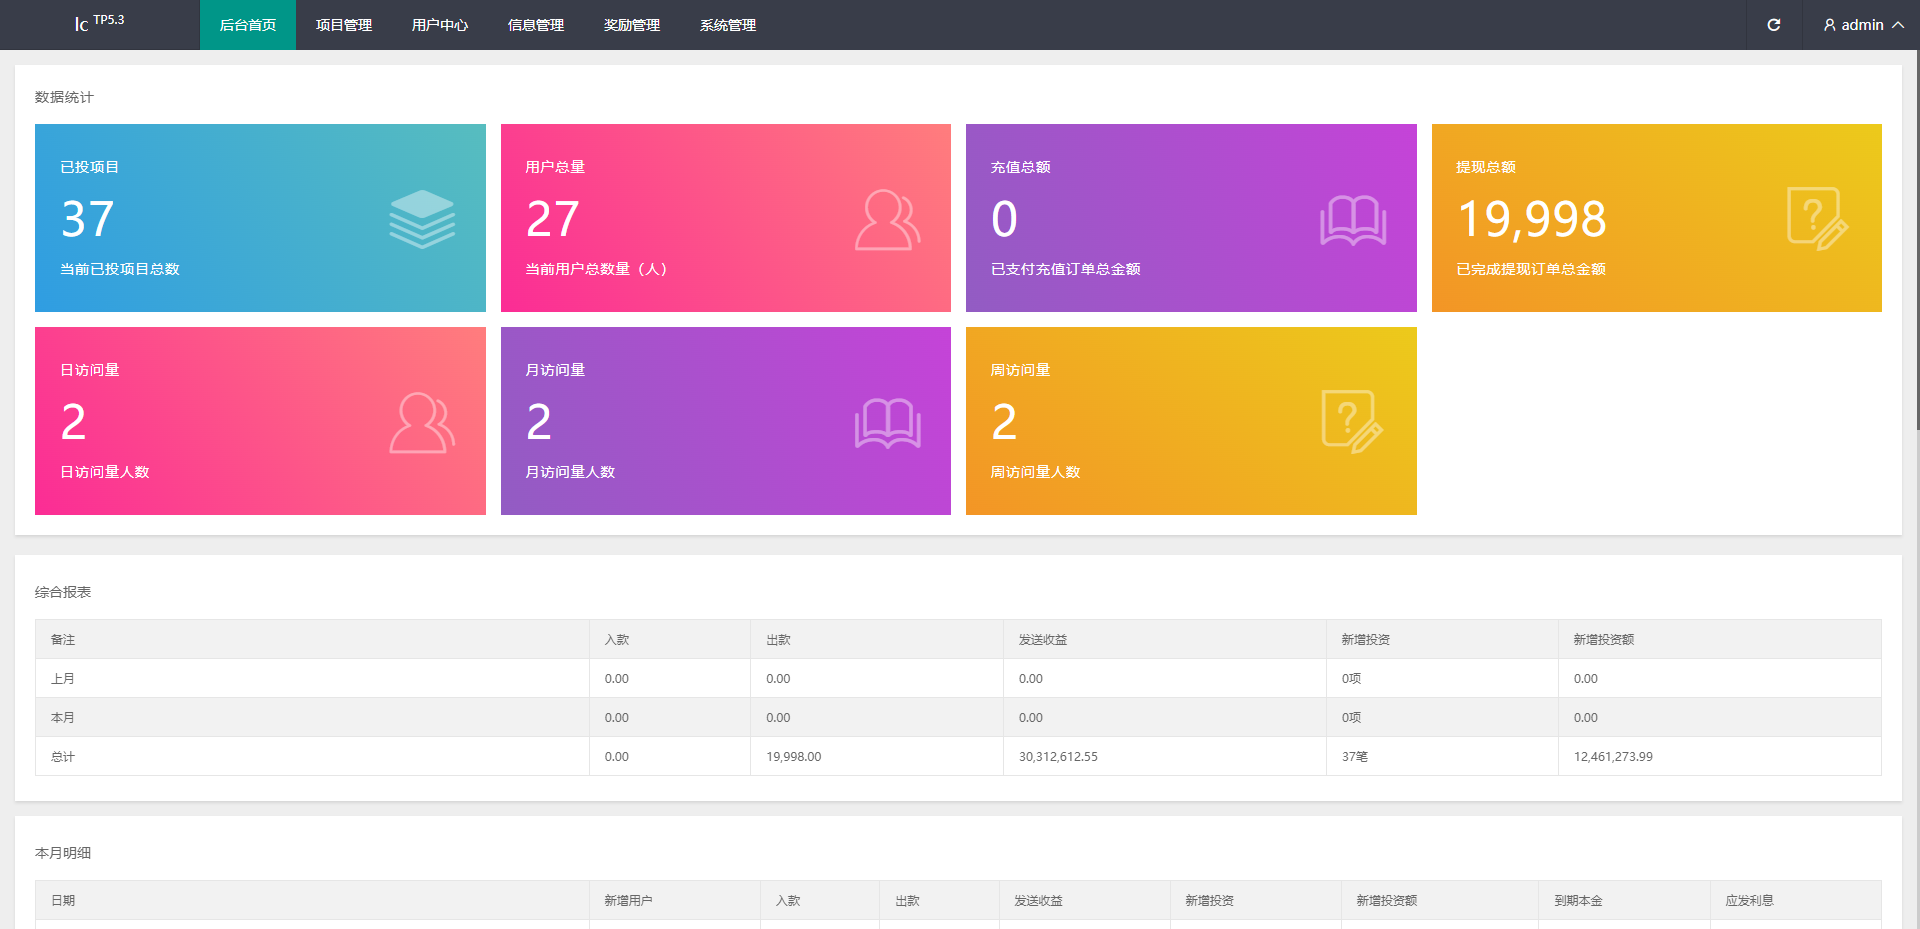This screenshot has width=1920, height=929.
Task: Click the question note icon on 周访问量 card
Action: pos(1353,422)
